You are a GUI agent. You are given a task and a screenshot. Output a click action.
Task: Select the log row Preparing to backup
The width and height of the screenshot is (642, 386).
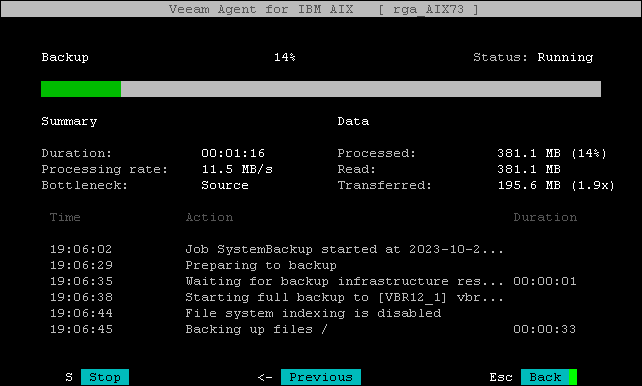point(313,265)
